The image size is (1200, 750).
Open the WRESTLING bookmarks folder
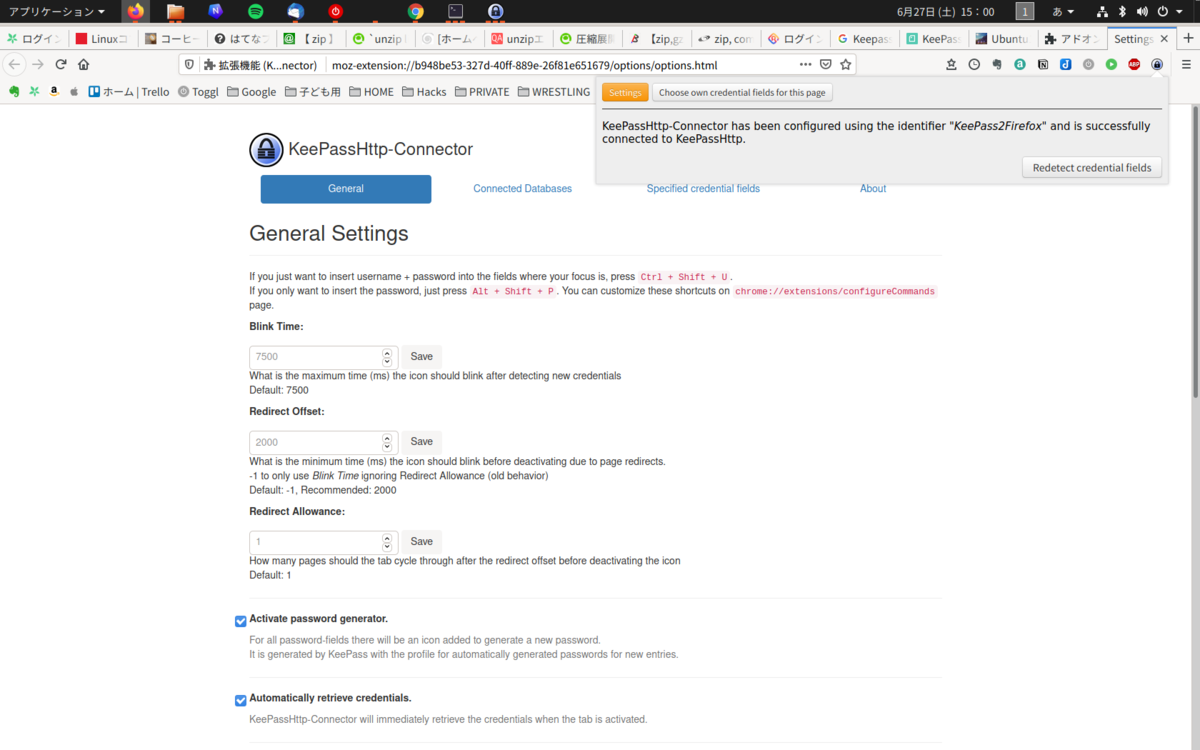(x=553, y=91)
